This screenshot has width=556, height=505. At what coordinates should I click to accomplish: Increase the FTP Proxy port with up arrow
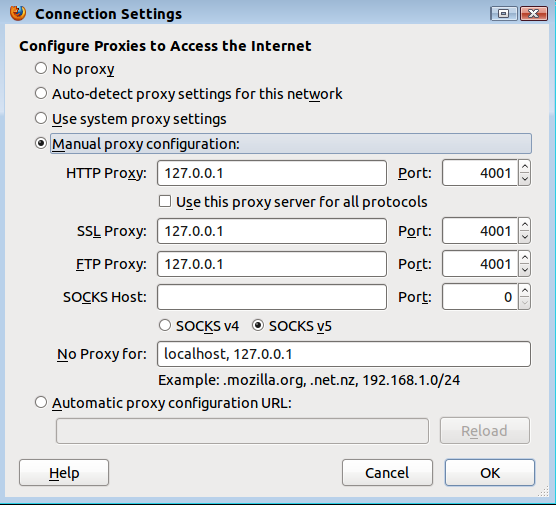[525, 257]
